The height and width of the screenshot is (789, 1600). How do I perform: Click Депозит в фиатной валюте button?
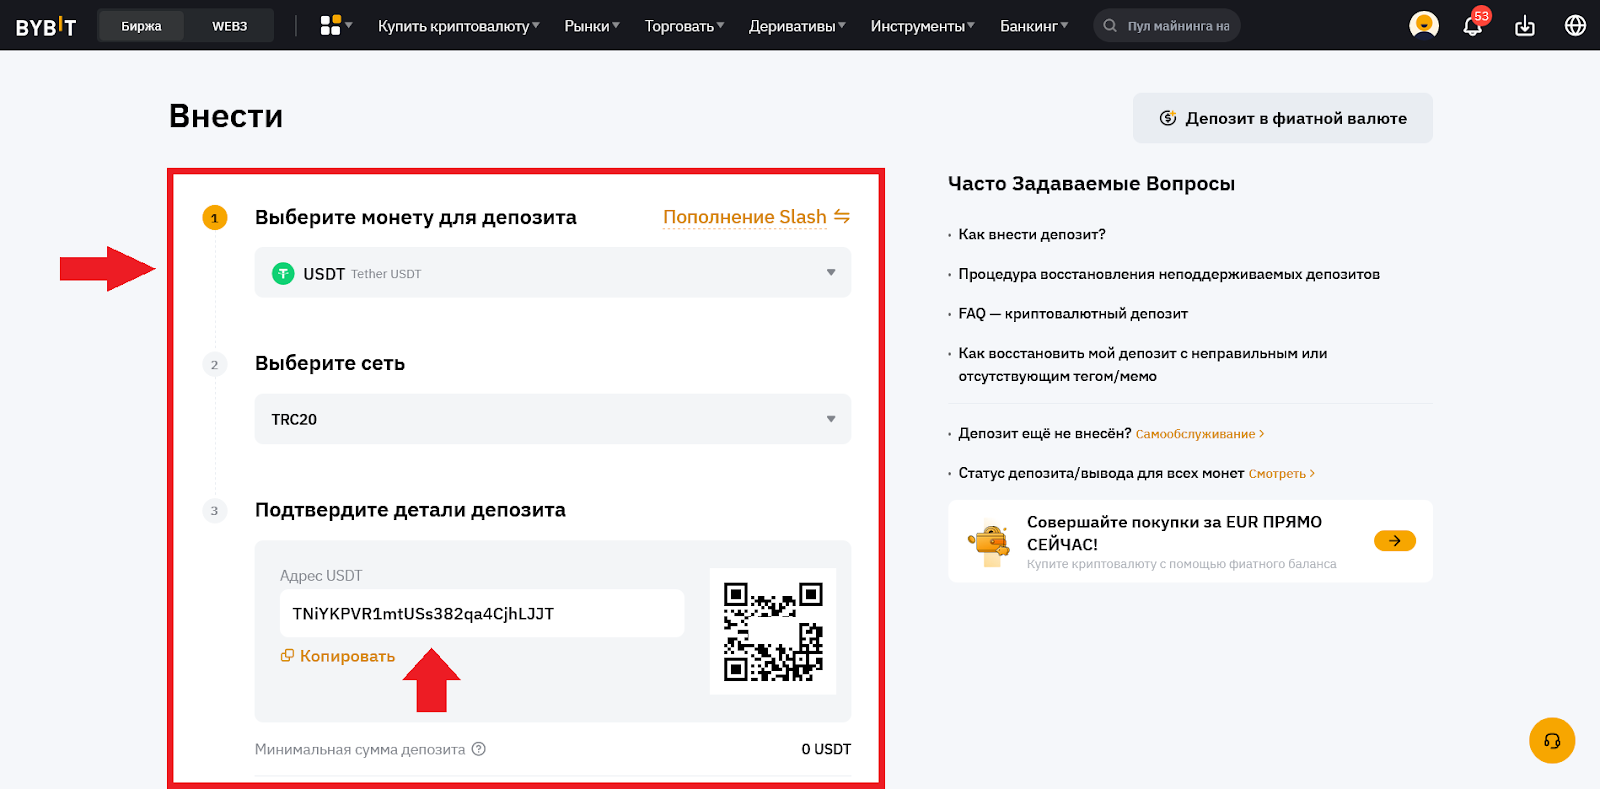(1282, 118)
